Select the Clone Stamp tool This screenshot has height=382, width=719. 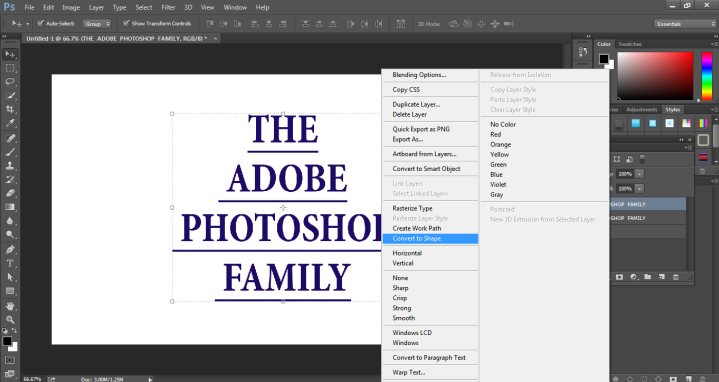tap(10, 166)
